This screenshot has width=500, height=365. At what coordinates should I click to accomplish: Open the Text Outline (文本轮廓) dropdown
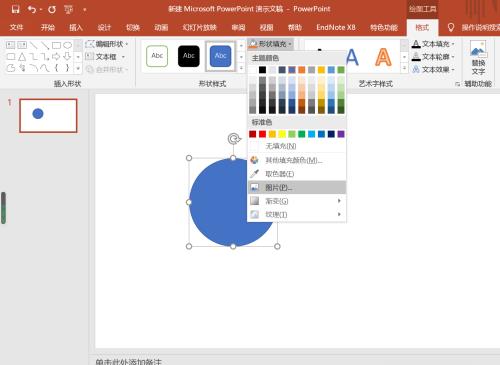(x=433, y=57)
